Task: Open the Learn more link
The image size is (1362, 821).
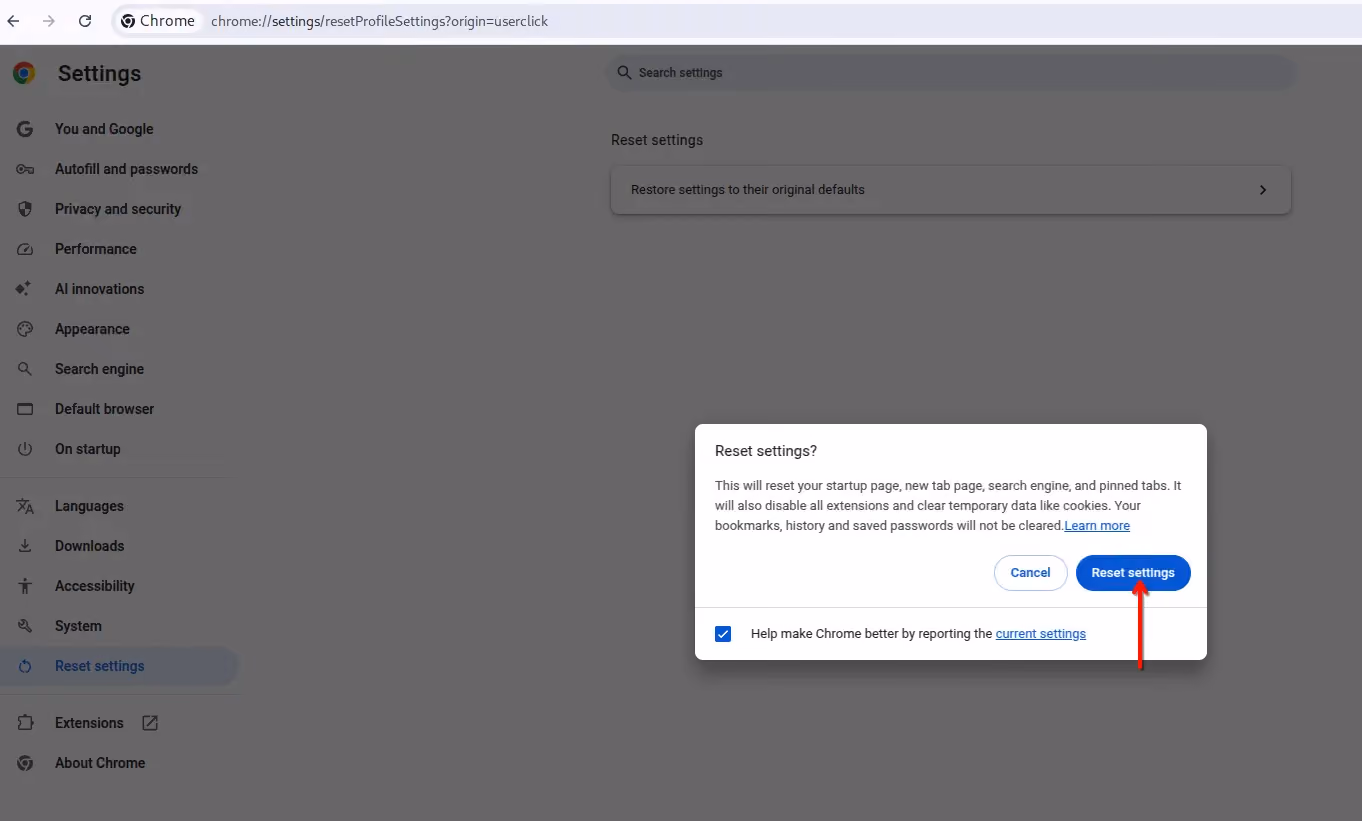Action: pos(1097,526)
